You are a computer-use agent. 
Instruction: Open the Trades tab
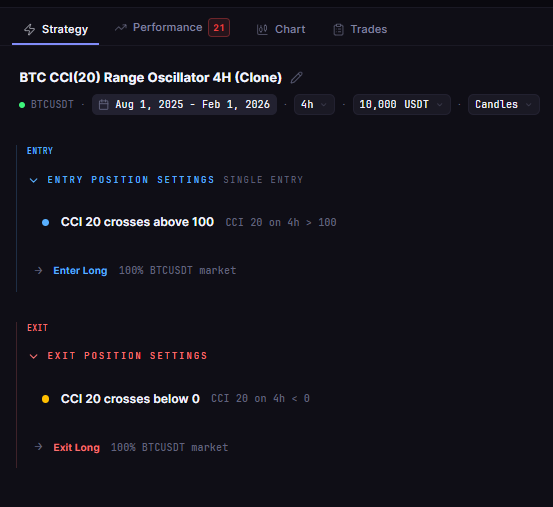click(x=360, y=29)
